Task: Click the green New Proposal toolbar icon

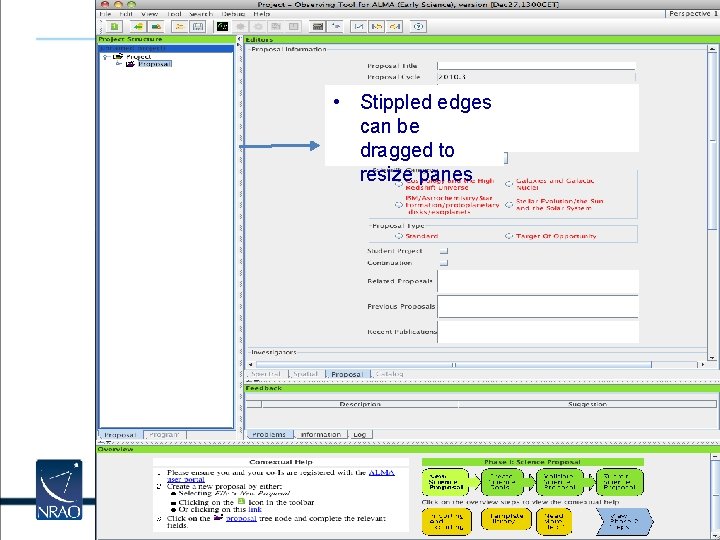Action: [114, 27]
